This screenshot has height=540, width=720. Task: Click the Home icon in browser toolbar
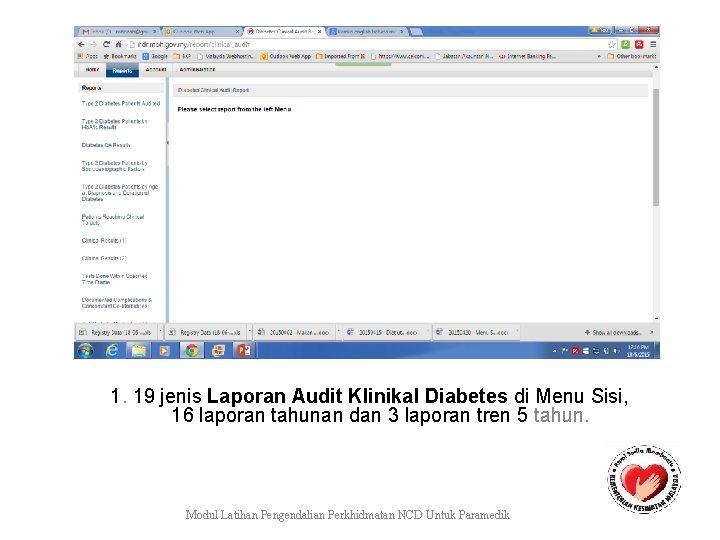(x=118, y=45)
